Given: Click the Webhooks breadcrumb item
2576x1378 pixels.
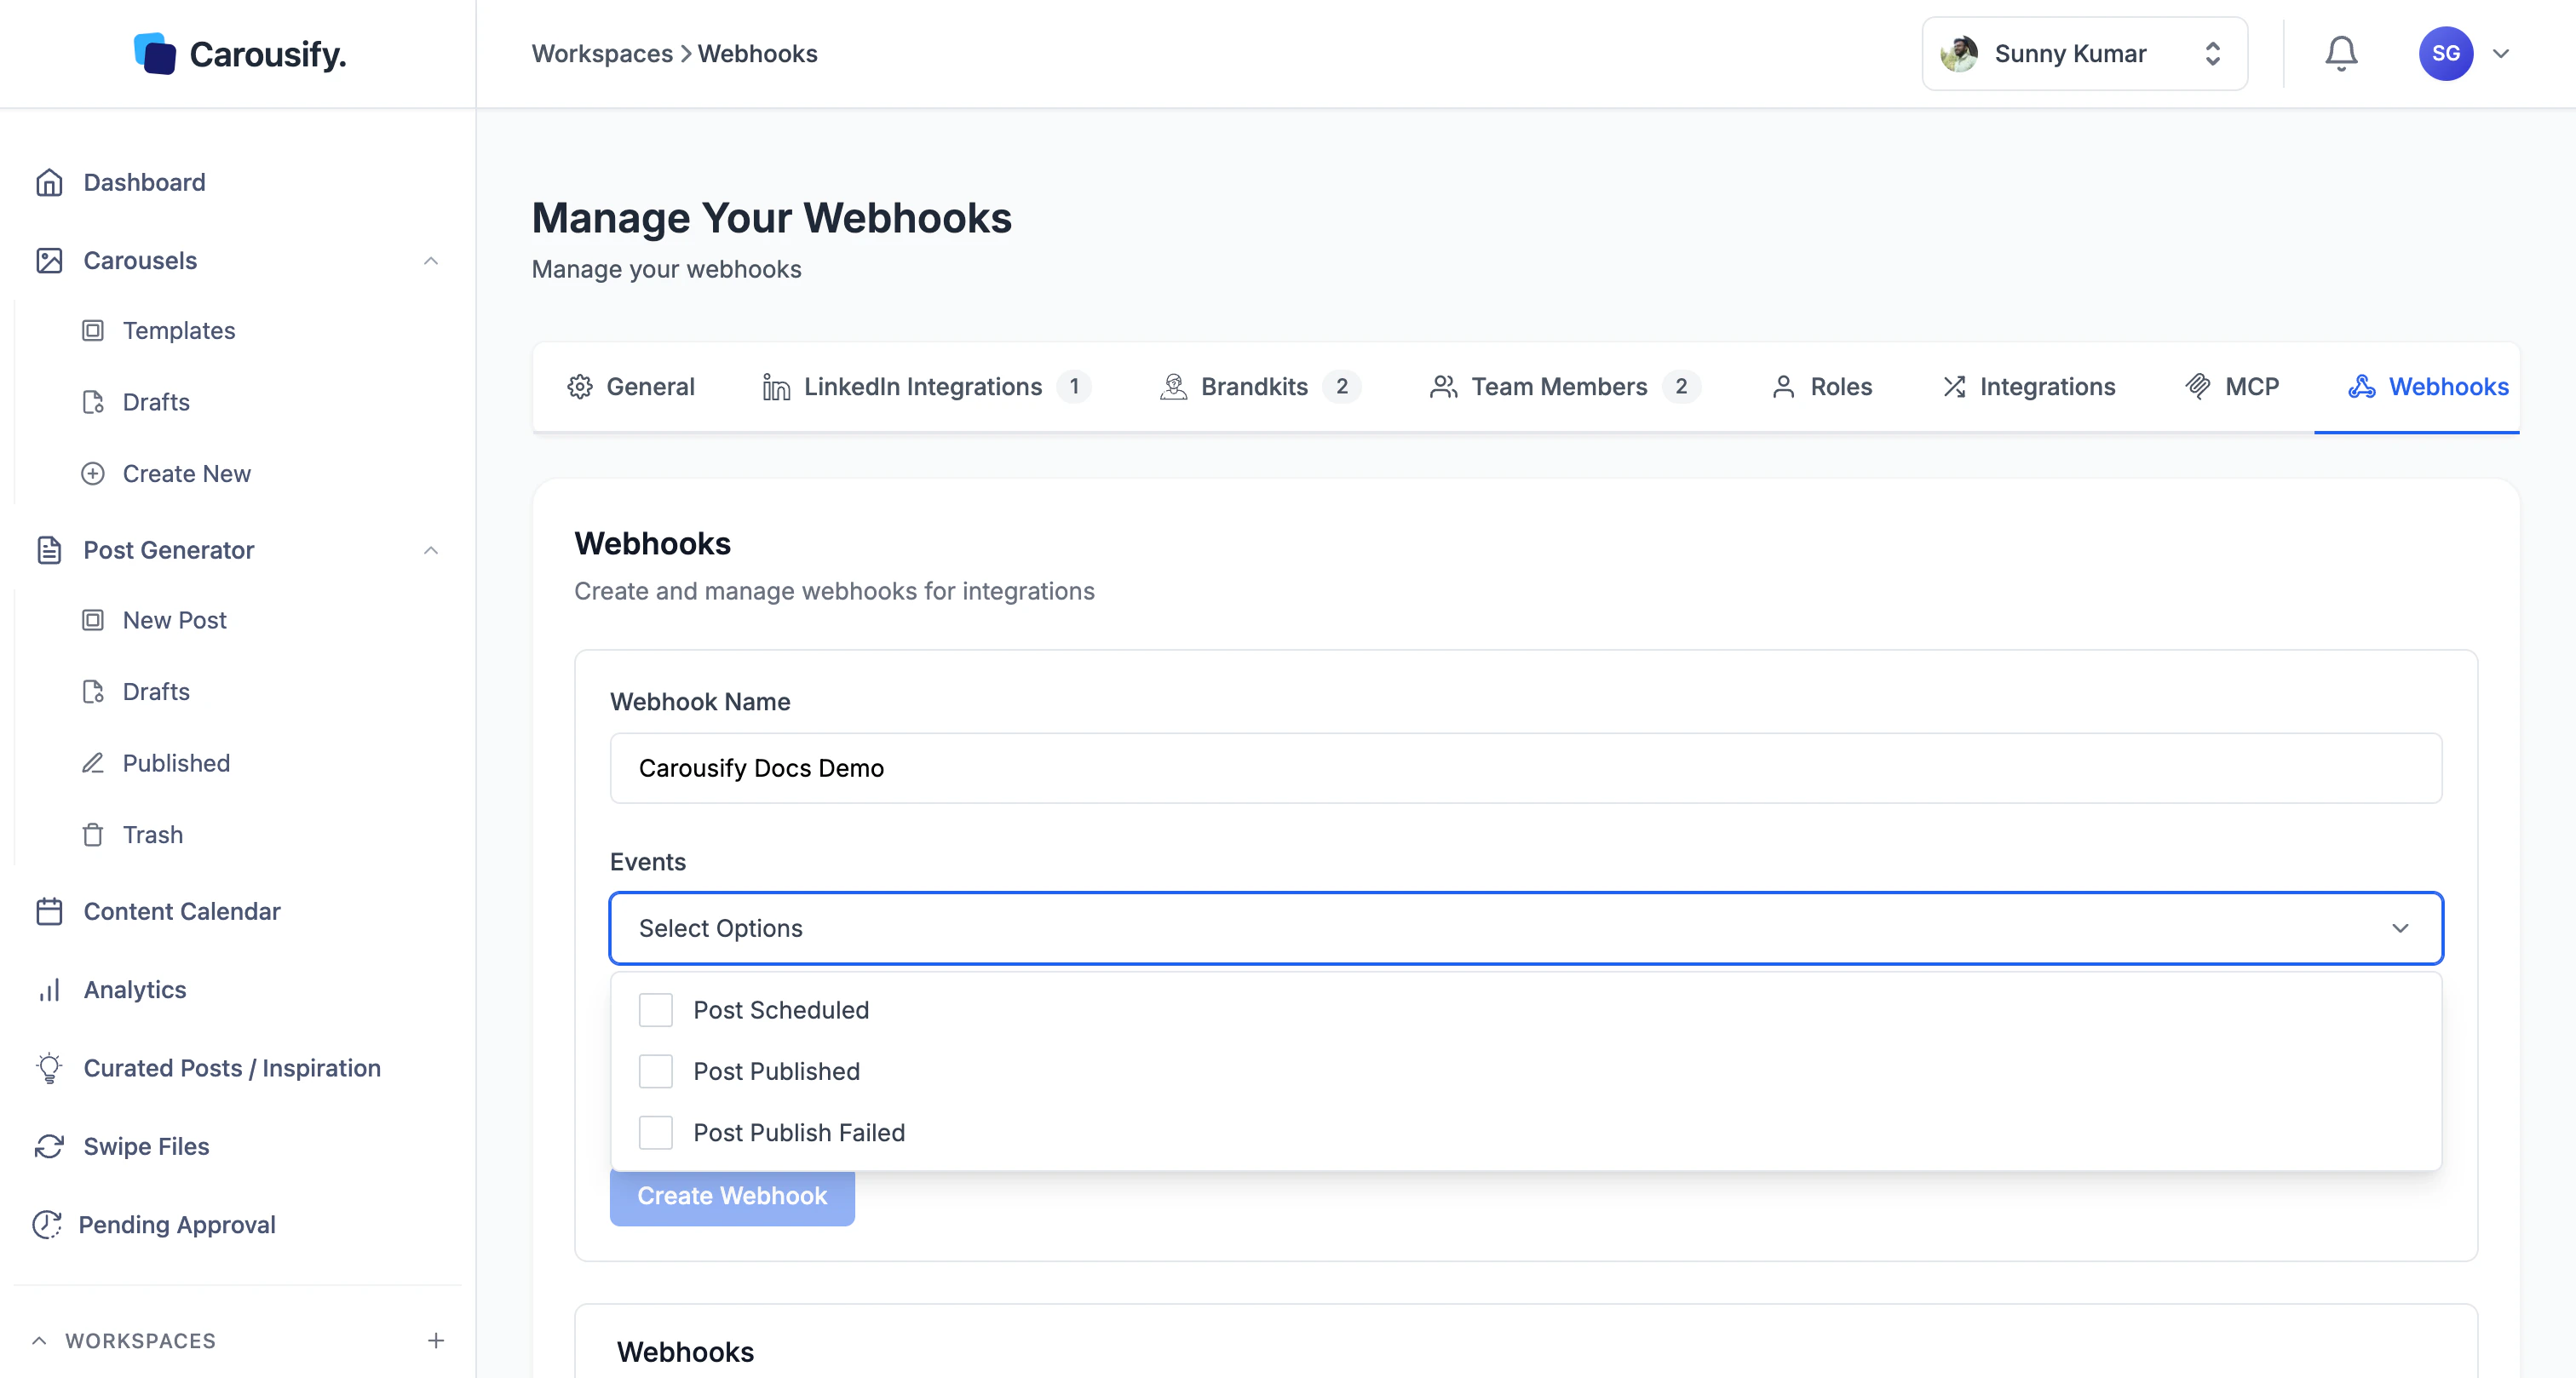Looking at the screenshot, I should [757, 54].
